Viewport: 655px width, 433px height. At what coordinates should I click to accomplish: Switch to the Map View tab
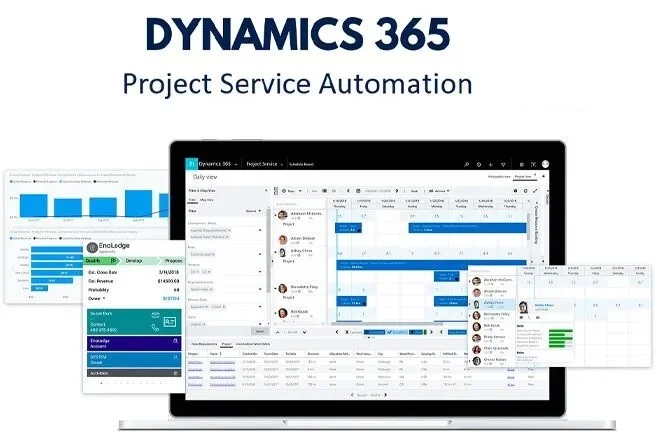coord(207,200)
